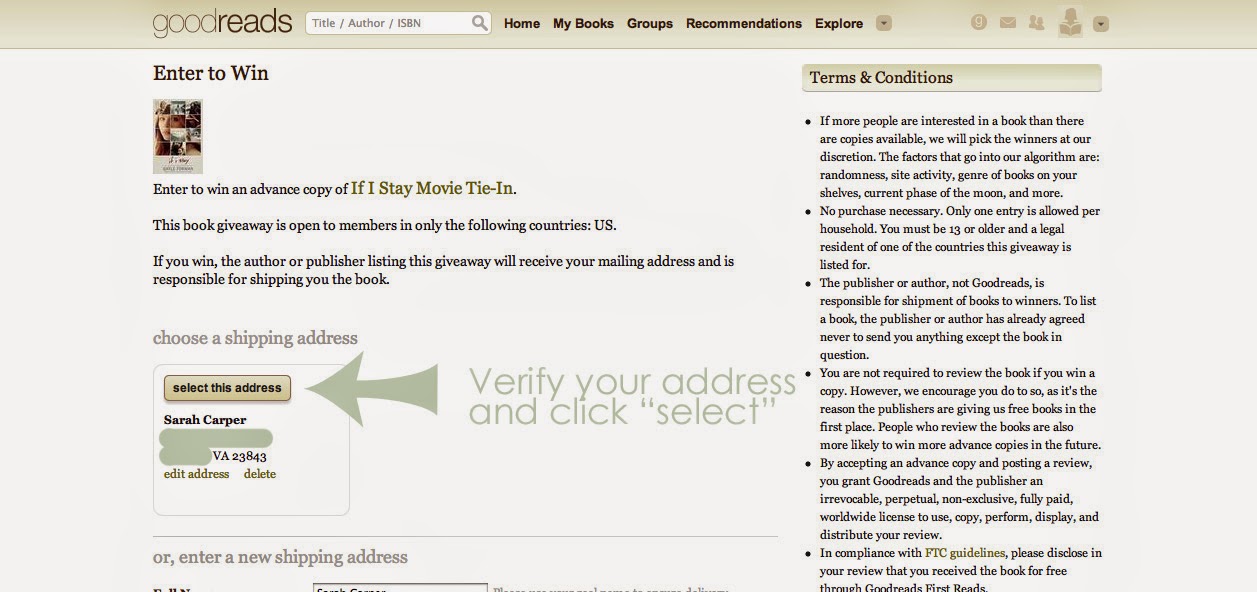Click the select this address button
Viewport: 1257px width, 592px height.
pyautogui.click(x=227, y=388)
